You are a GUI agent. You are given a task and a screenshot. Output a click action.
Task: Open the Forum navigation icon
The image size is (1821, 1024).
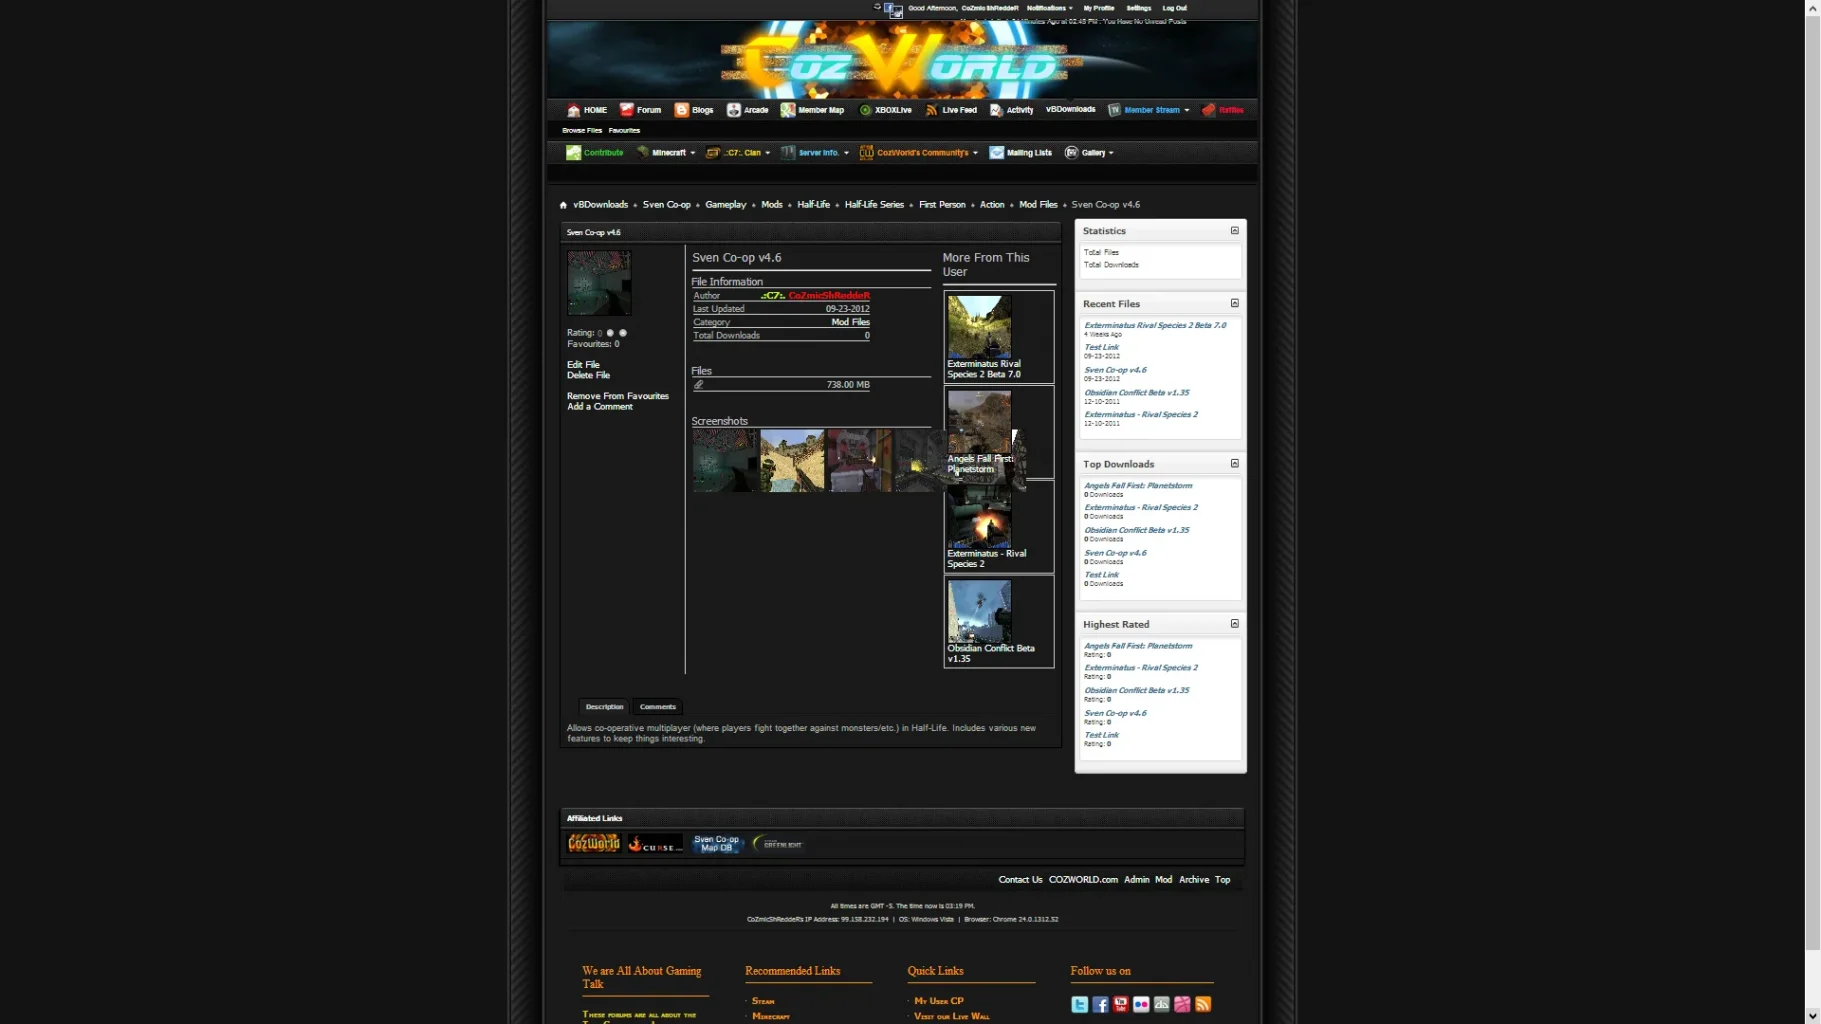click(x=626, y=110)
